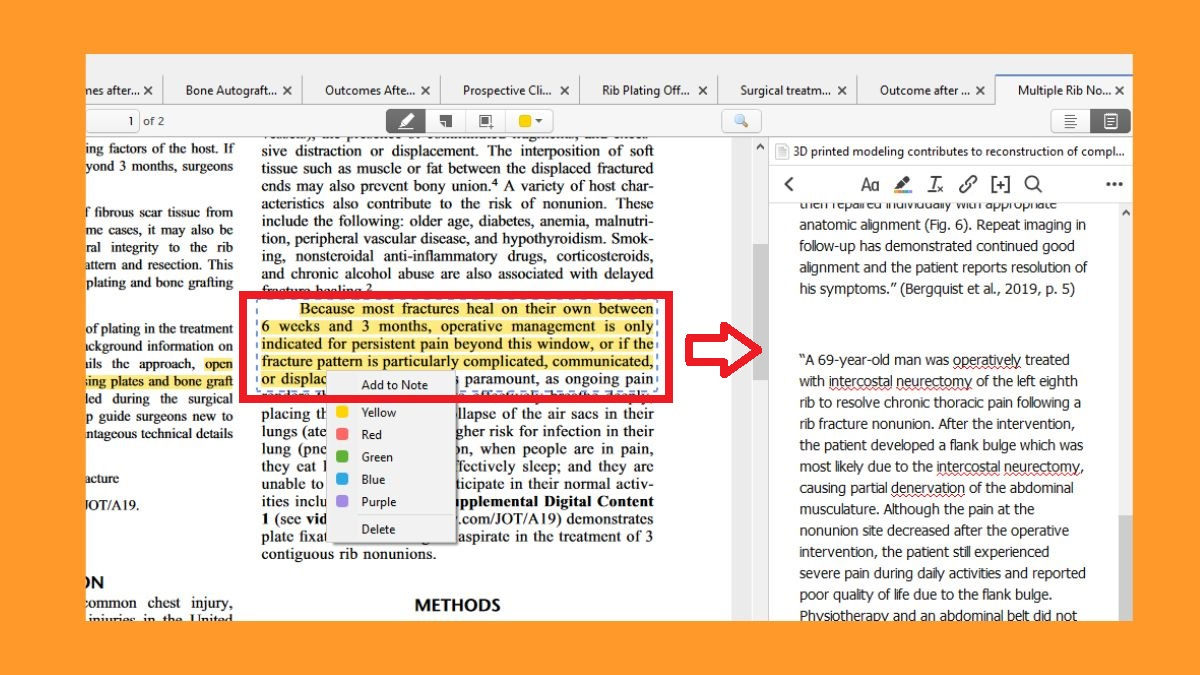Click the METHODS heading in PDF
This screenshot has height=675, width=1200.
point(457,605)
